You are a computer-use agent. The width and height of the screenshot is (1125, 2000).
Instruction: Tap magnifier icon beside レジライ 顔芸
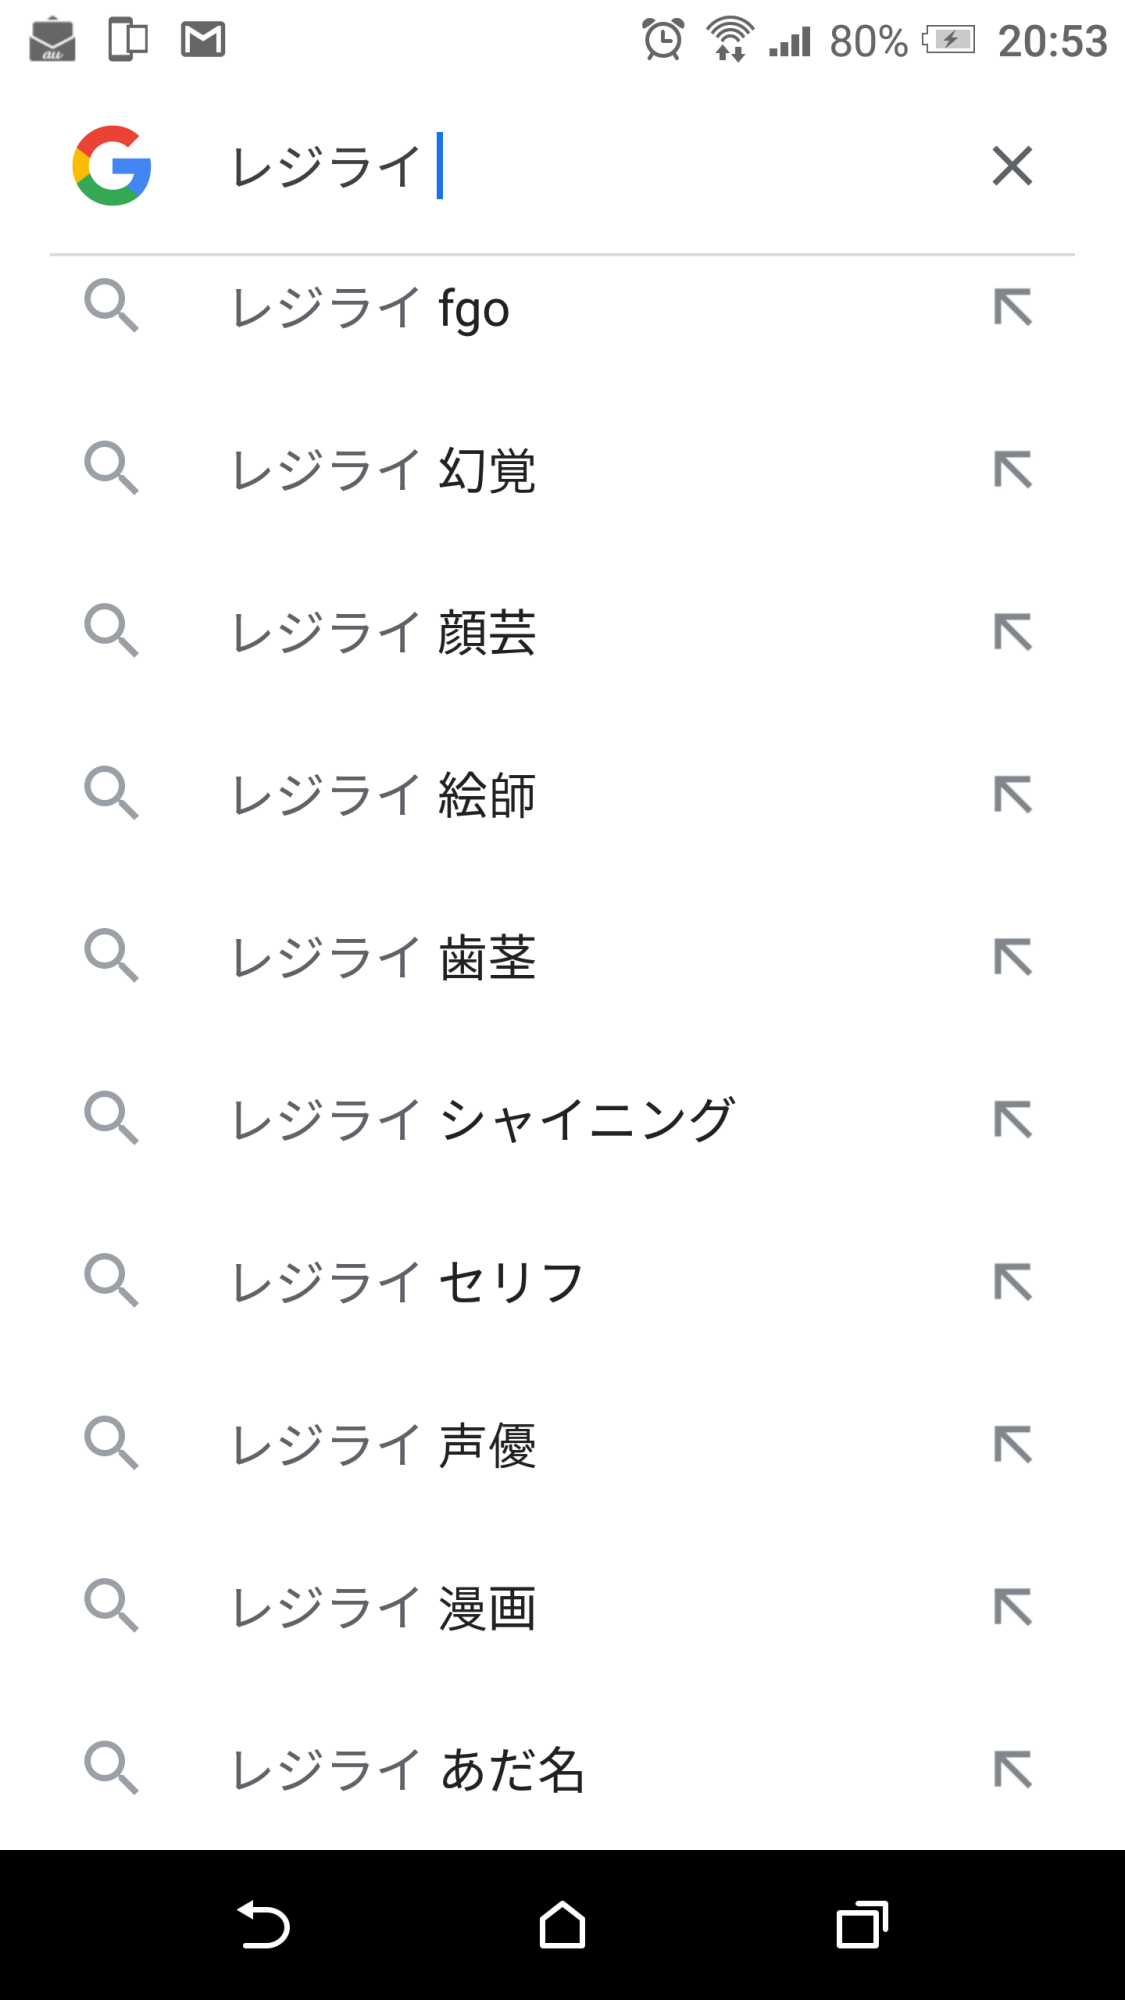point(111,631)
